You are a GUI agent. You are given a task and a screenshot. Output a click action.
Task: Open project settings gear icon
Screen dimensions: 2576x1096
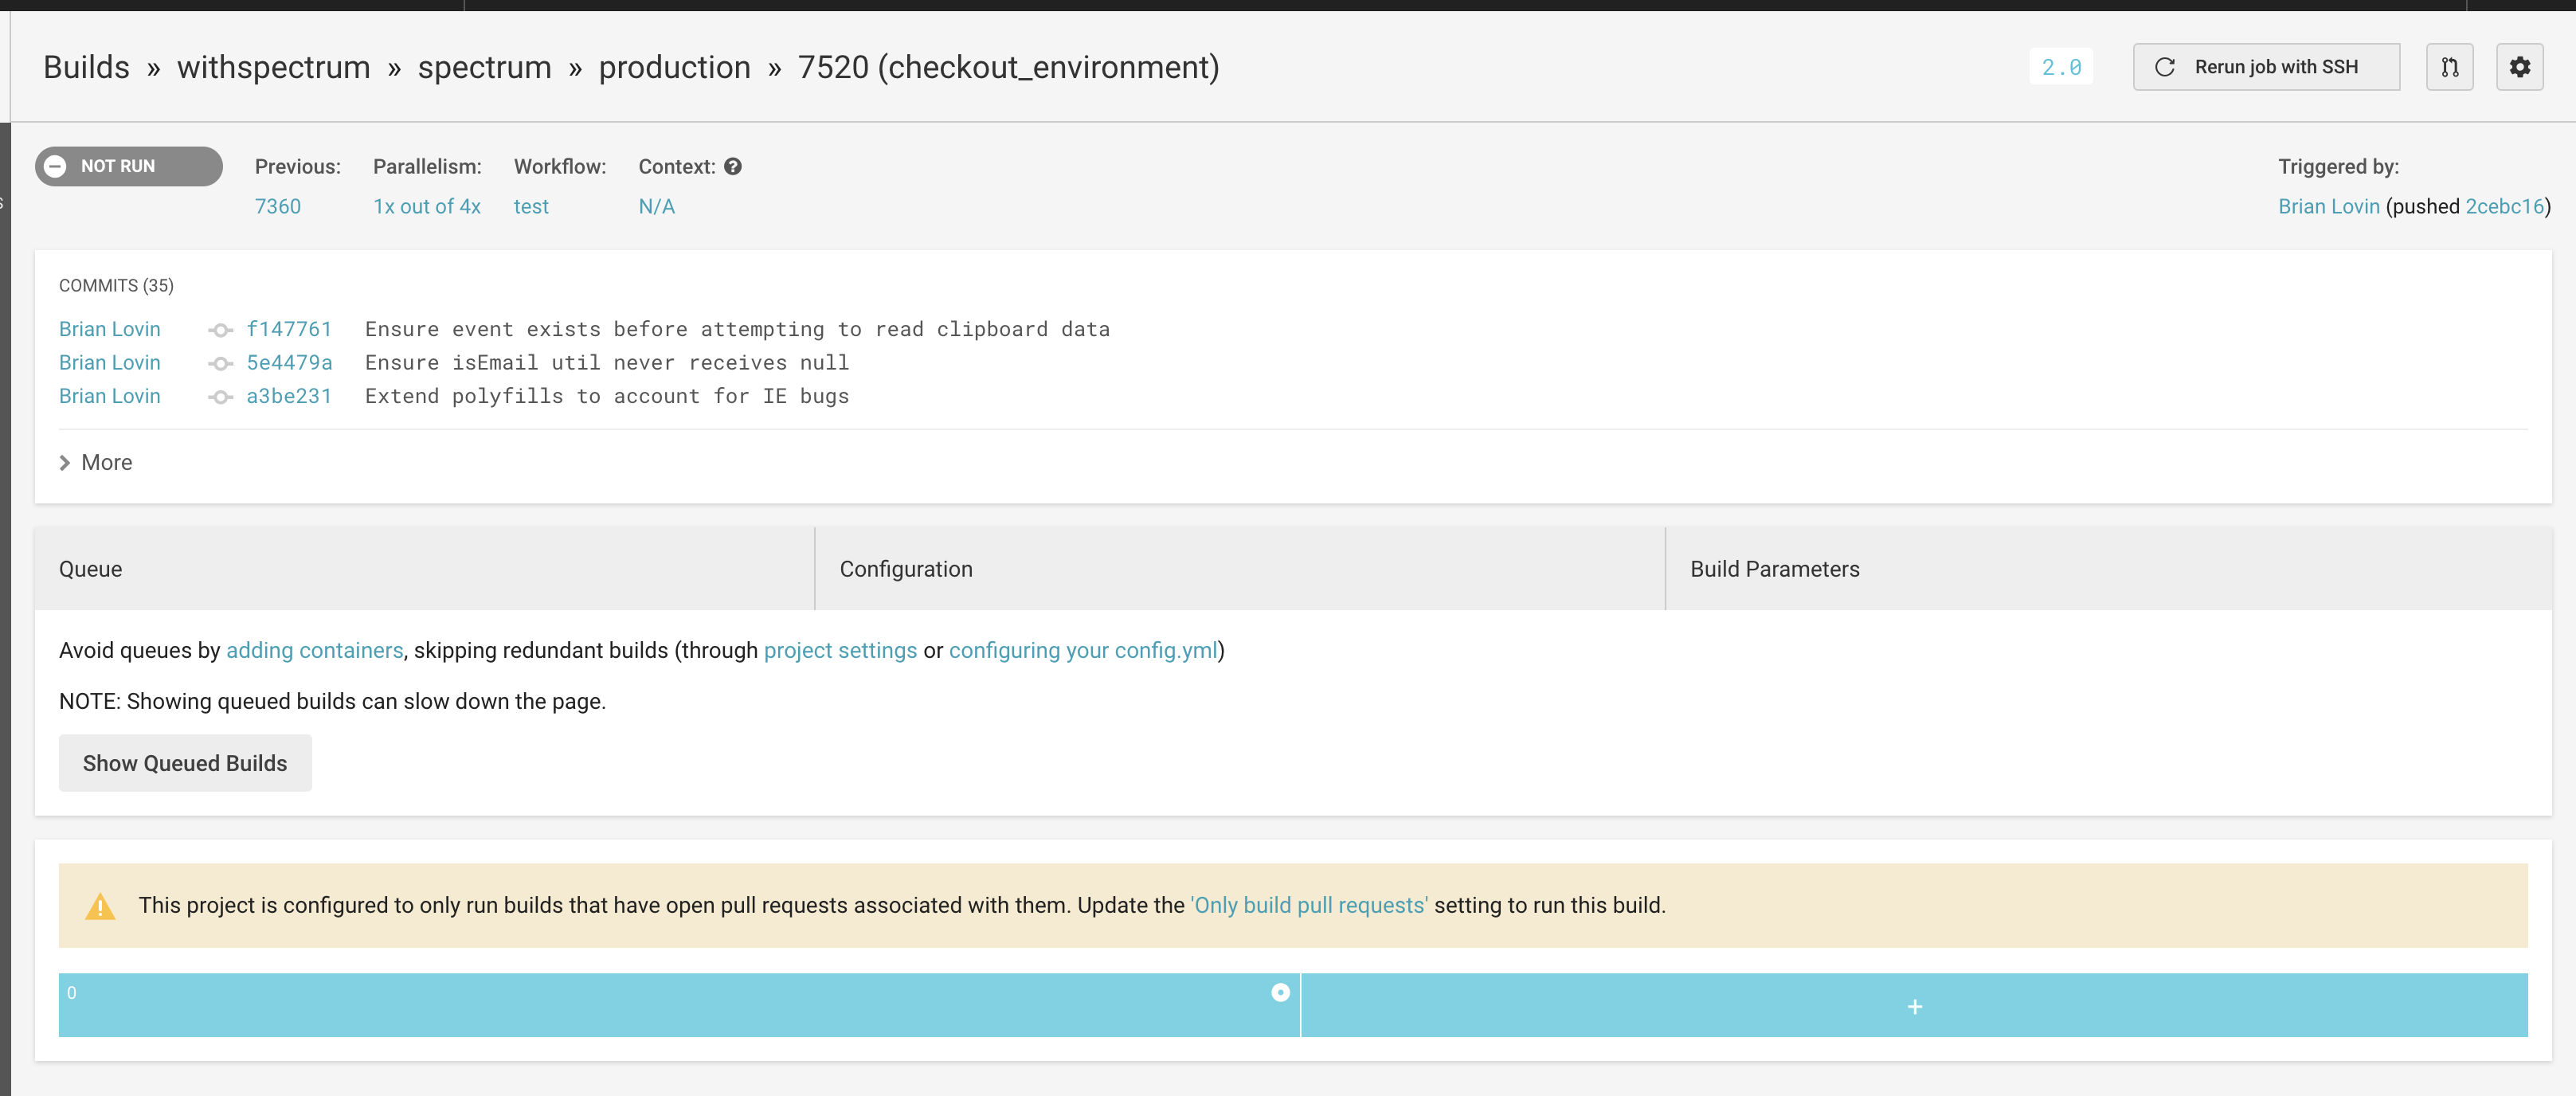pos(2519,67)
